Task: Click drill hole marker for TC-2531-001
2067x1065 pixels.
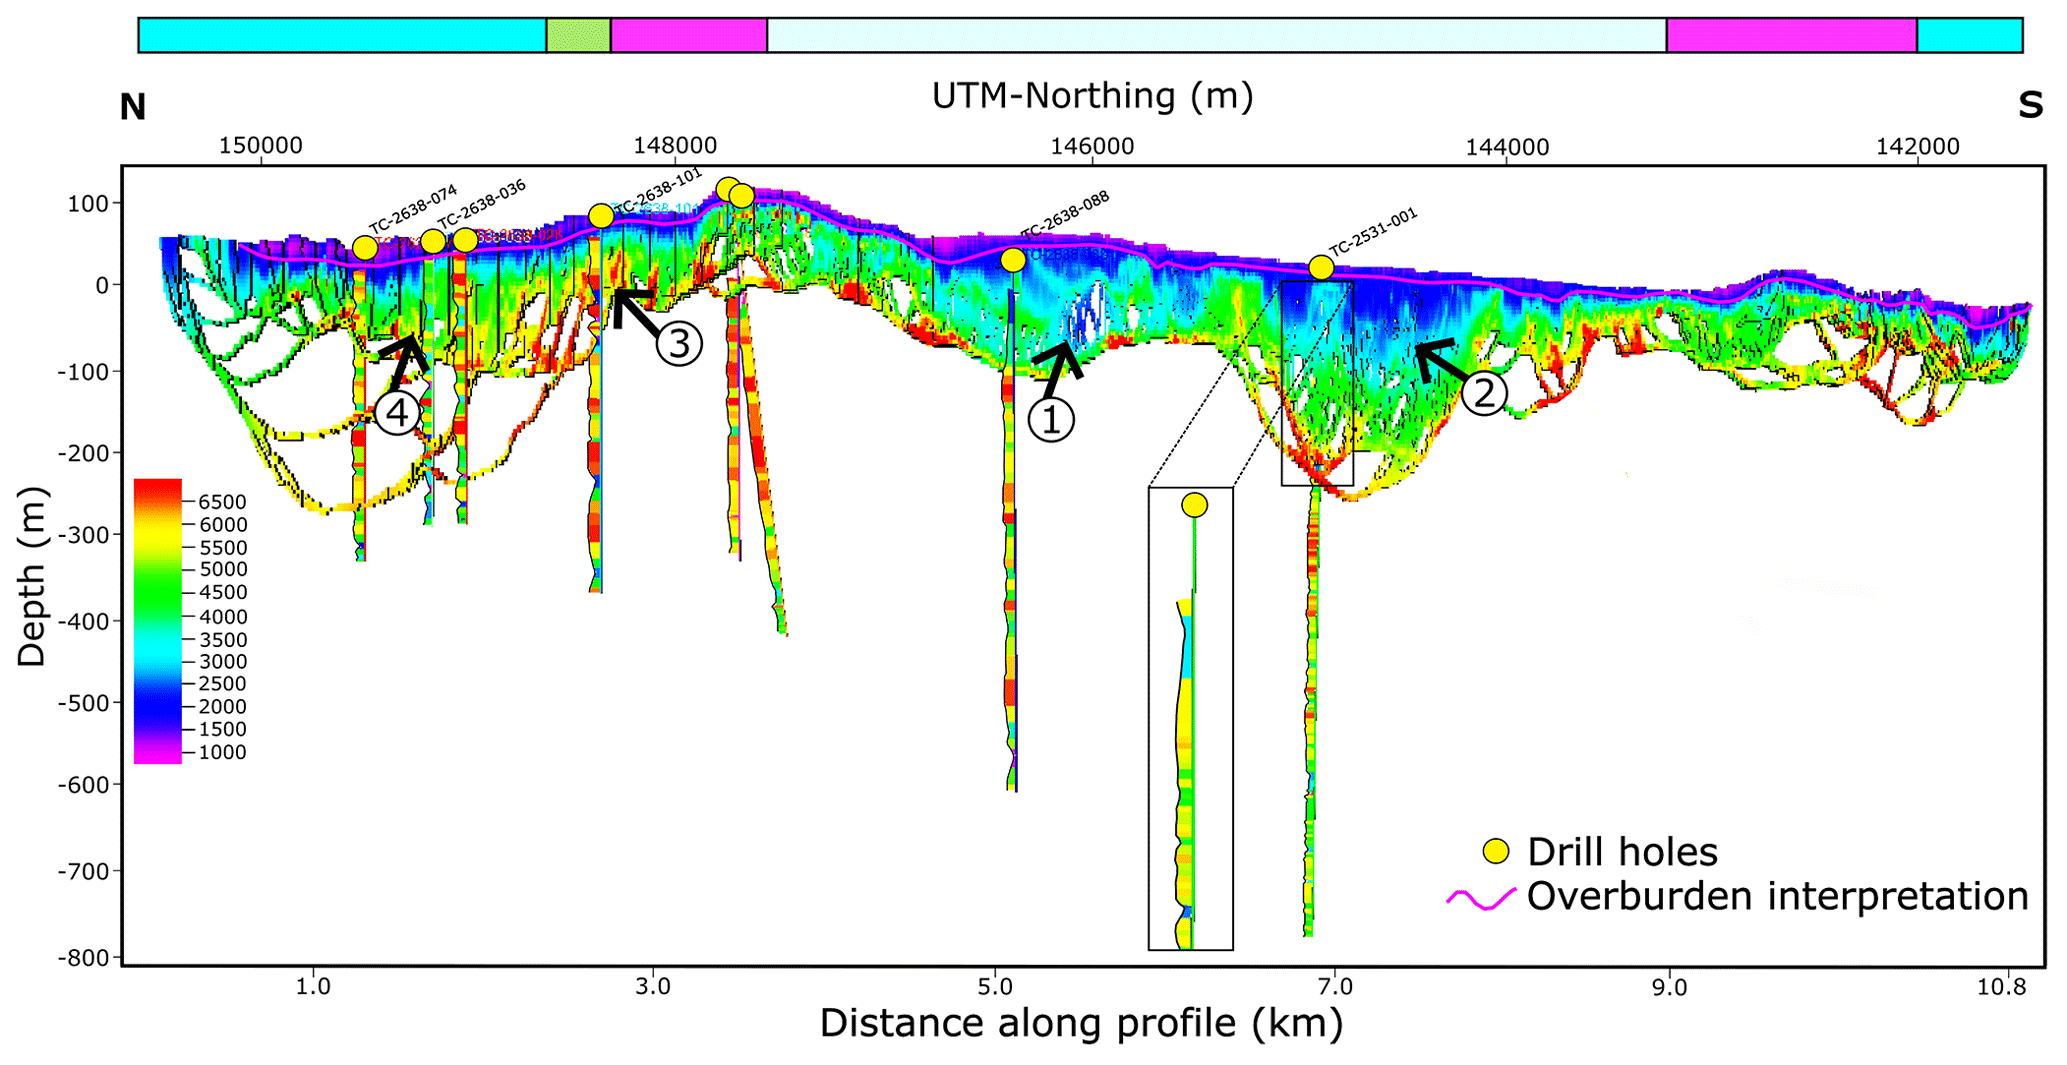Action: (1321, 268)
